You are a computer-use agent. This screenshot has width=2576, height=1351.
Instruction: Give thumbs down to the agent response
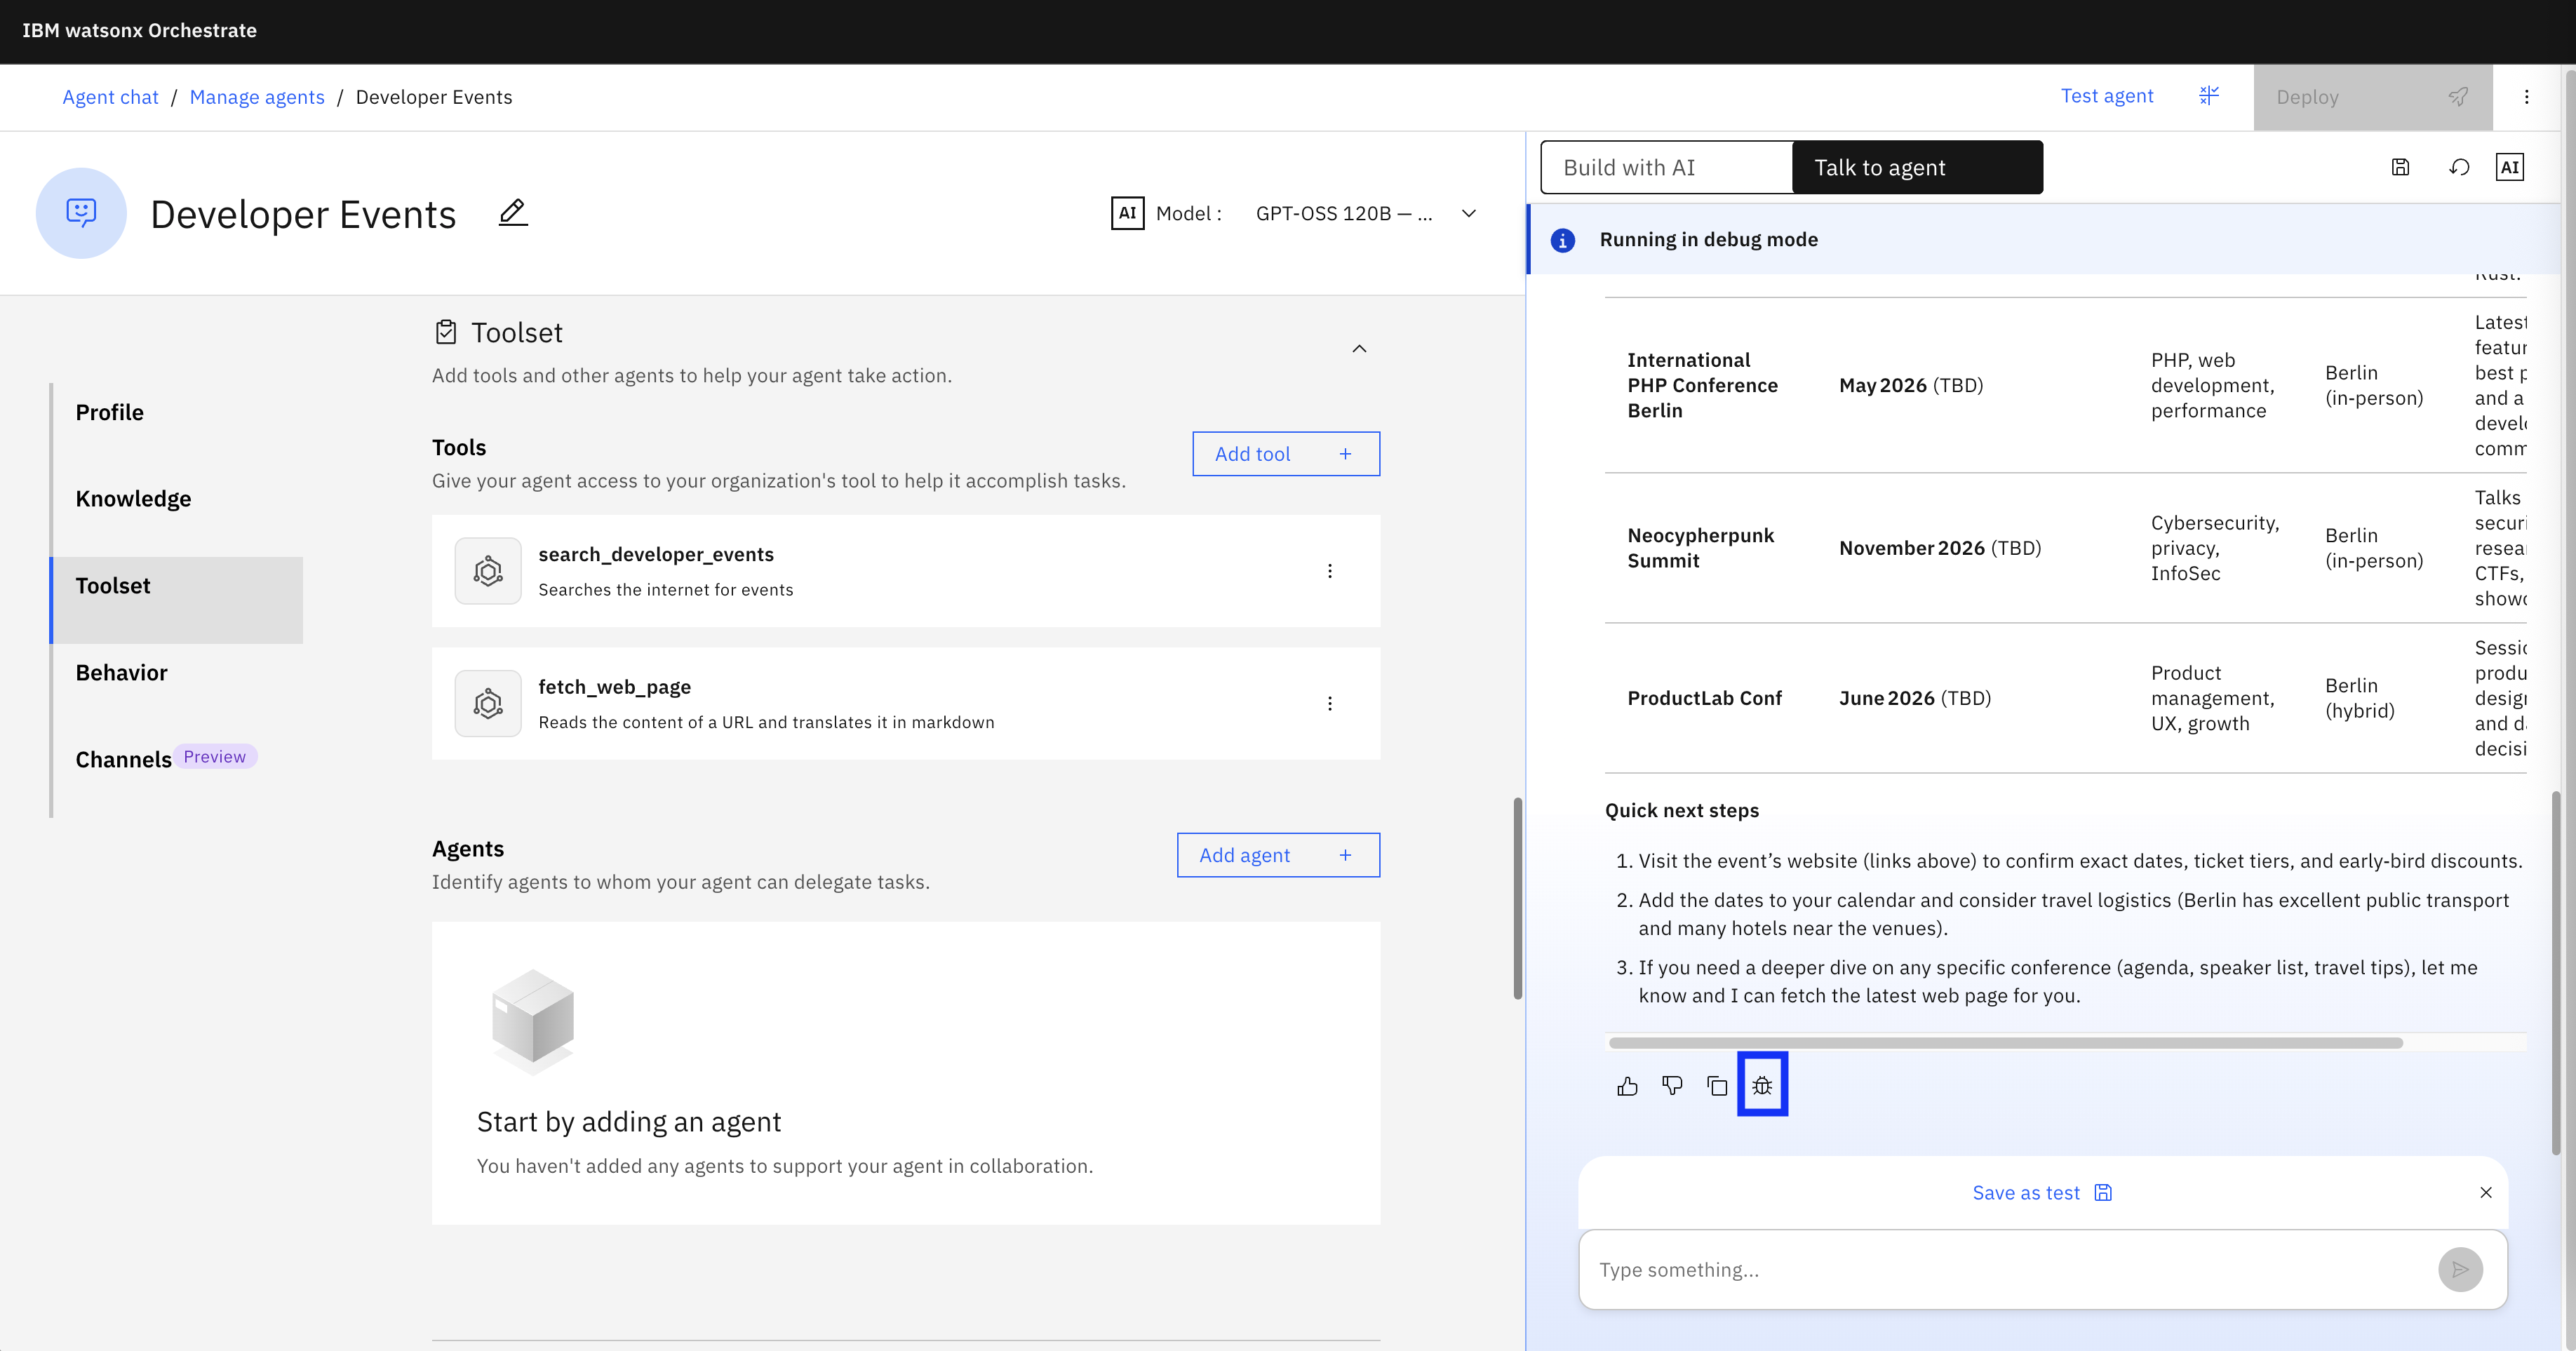click(1672, 1086)
